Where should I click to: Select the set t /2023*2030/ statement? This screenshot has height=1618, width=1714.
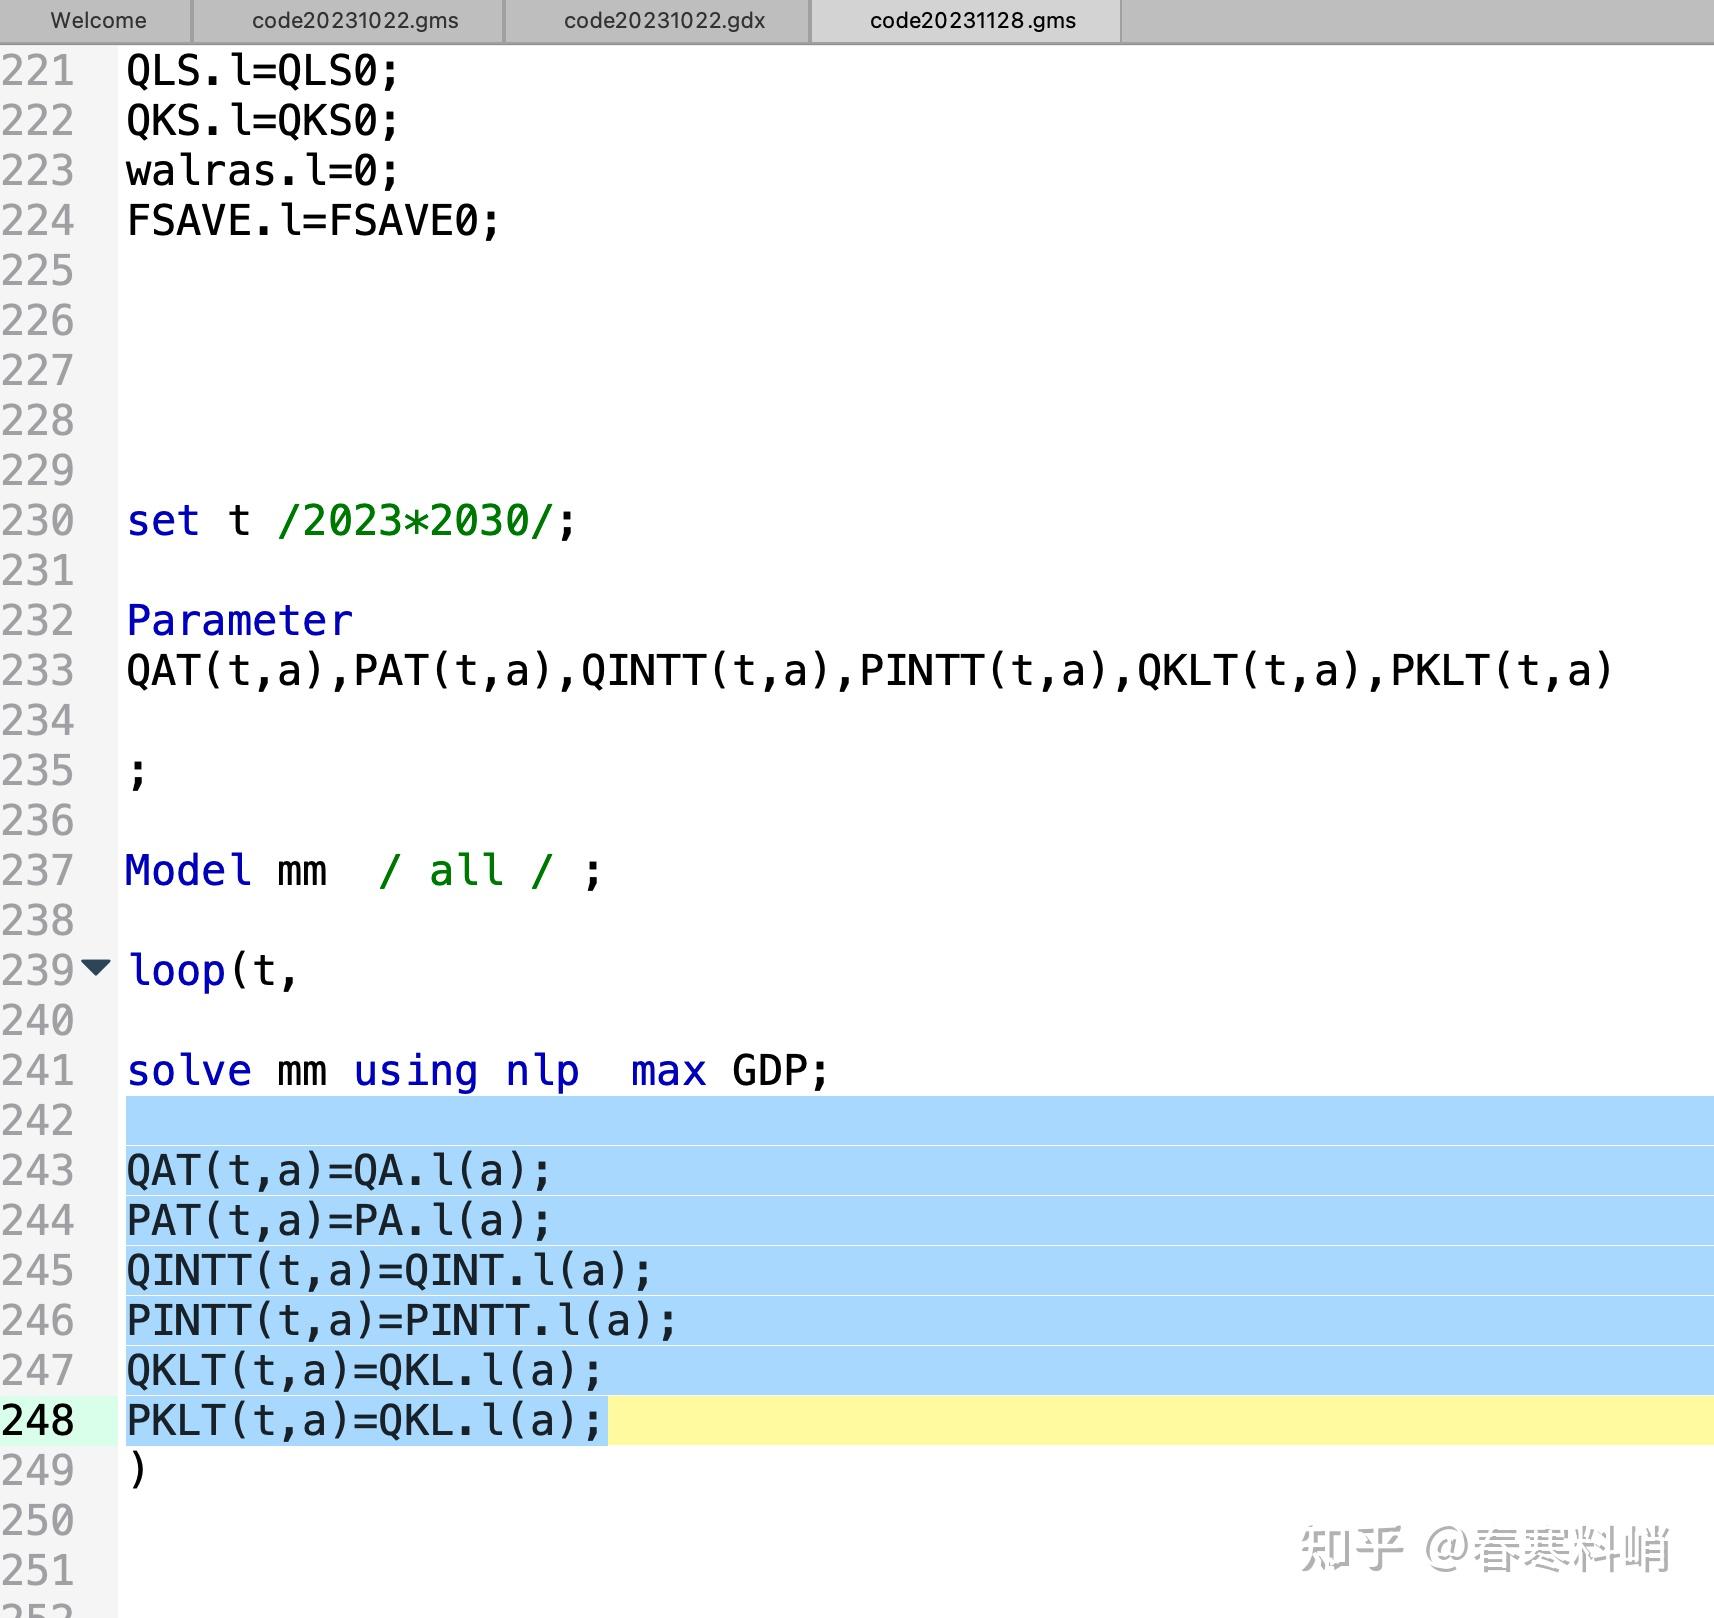click(x=350, y=520)
